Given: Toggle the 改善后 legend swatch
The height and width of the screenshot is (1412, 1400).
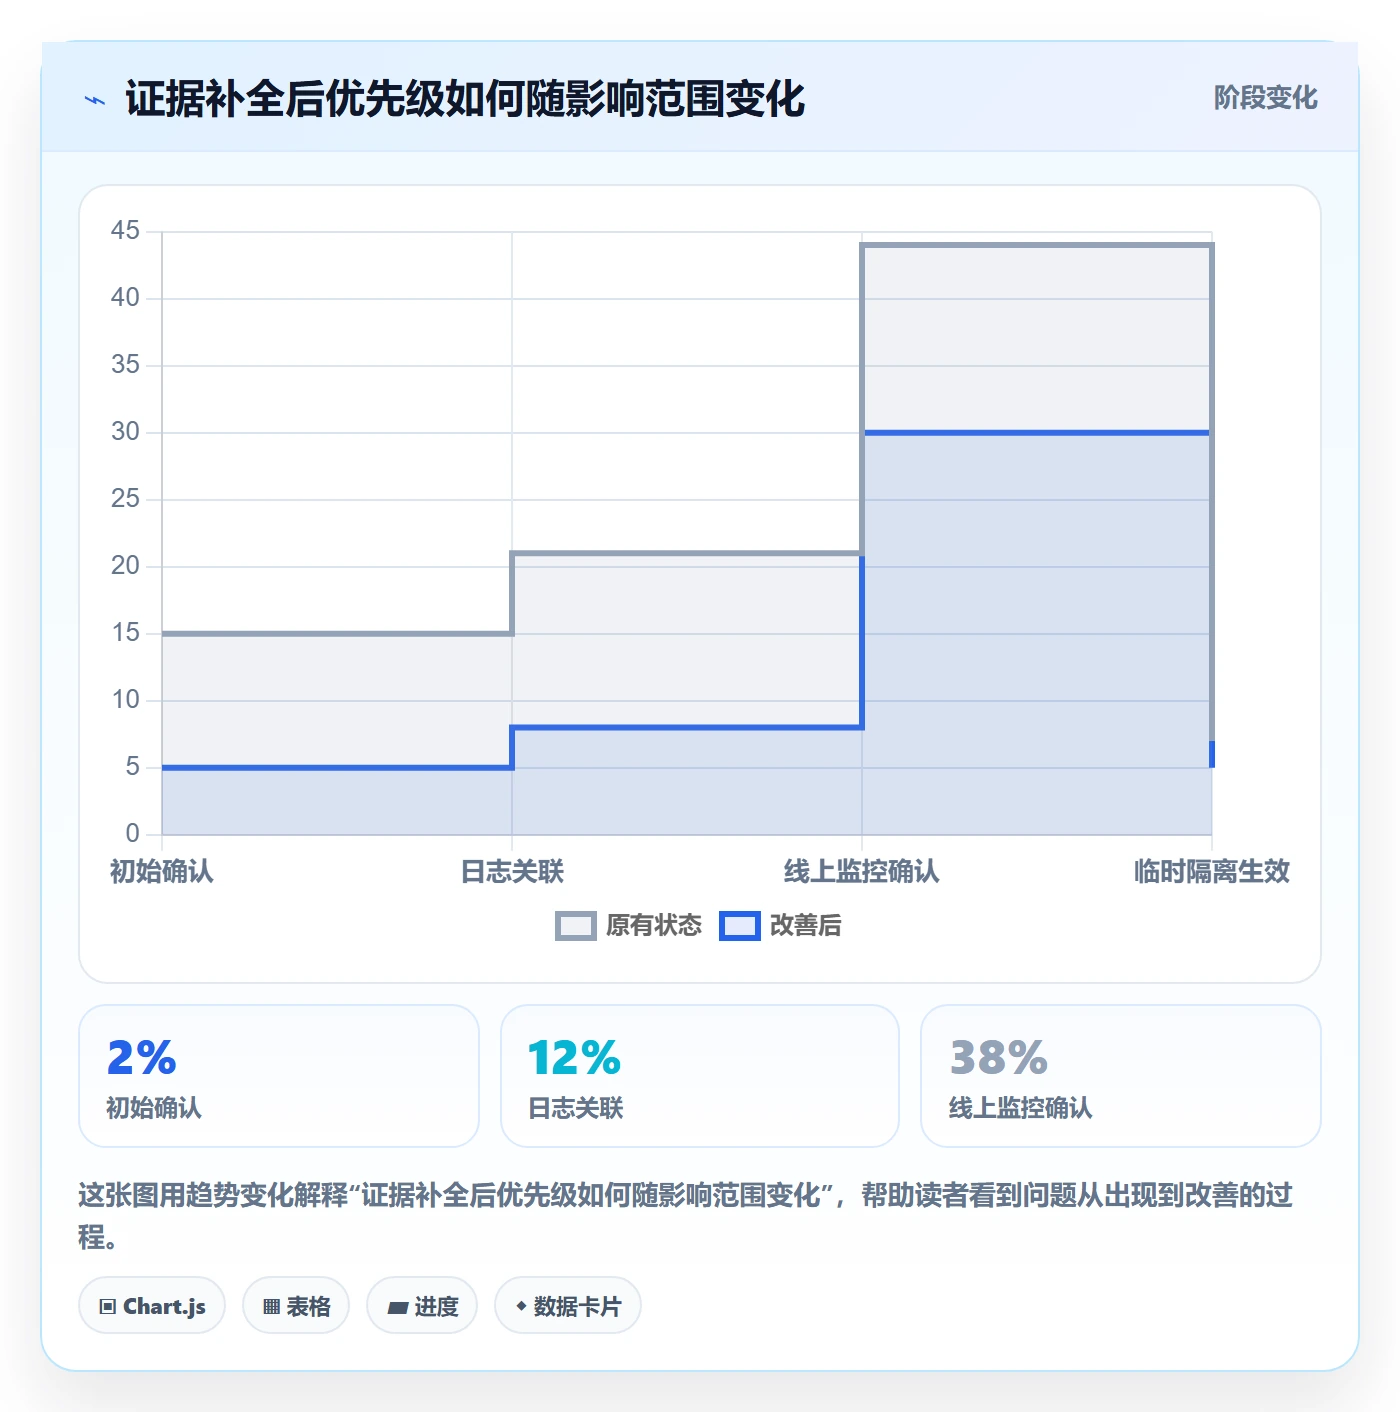Looking at the screenshot, I should click(740, 926).
